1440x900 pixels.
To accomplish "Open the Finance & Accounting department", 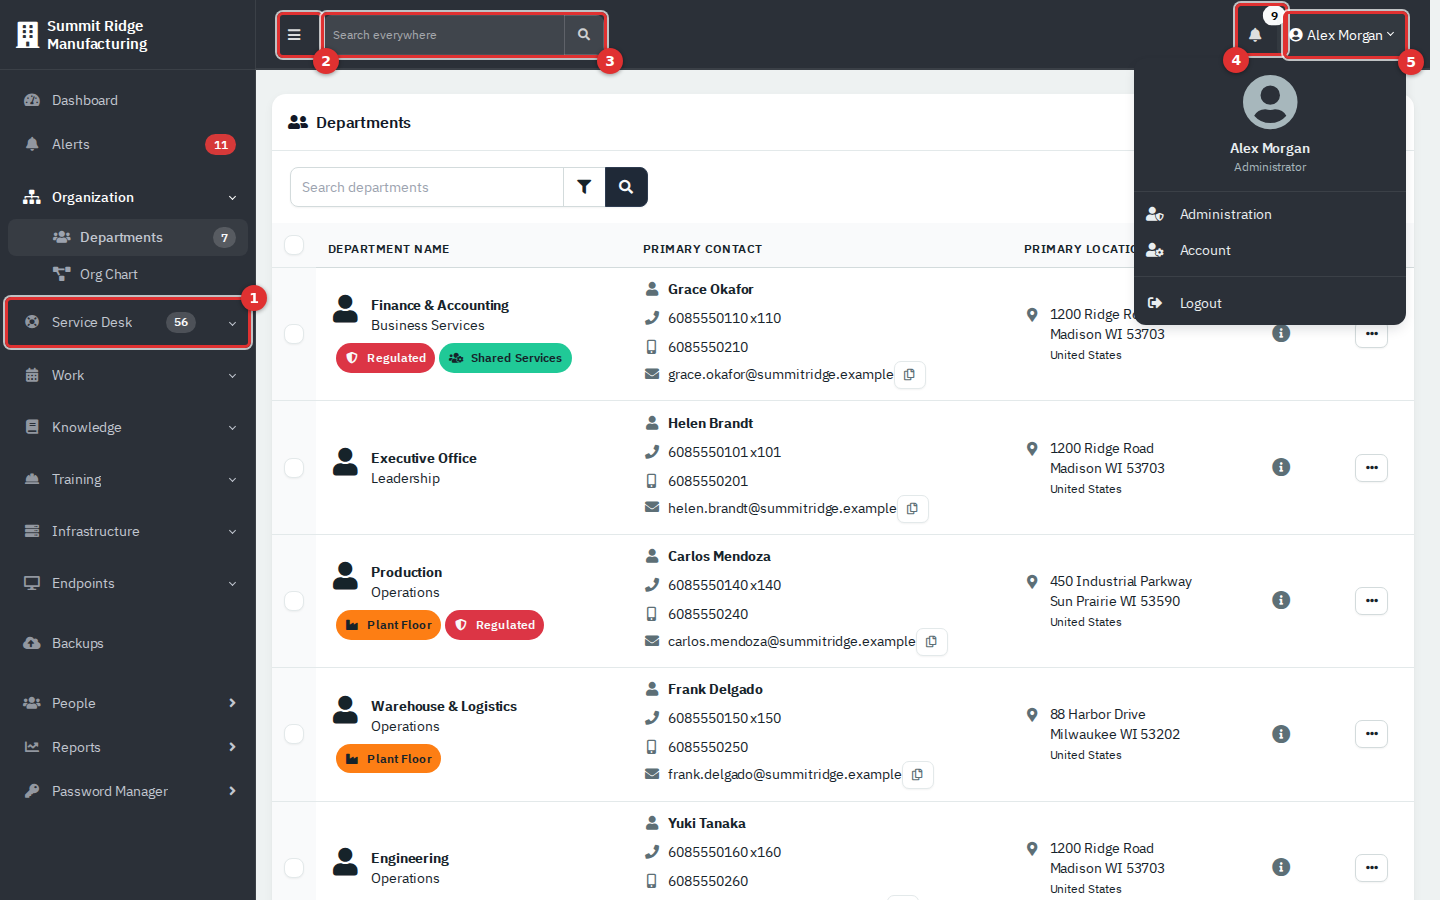I will (x=440, y=305).
